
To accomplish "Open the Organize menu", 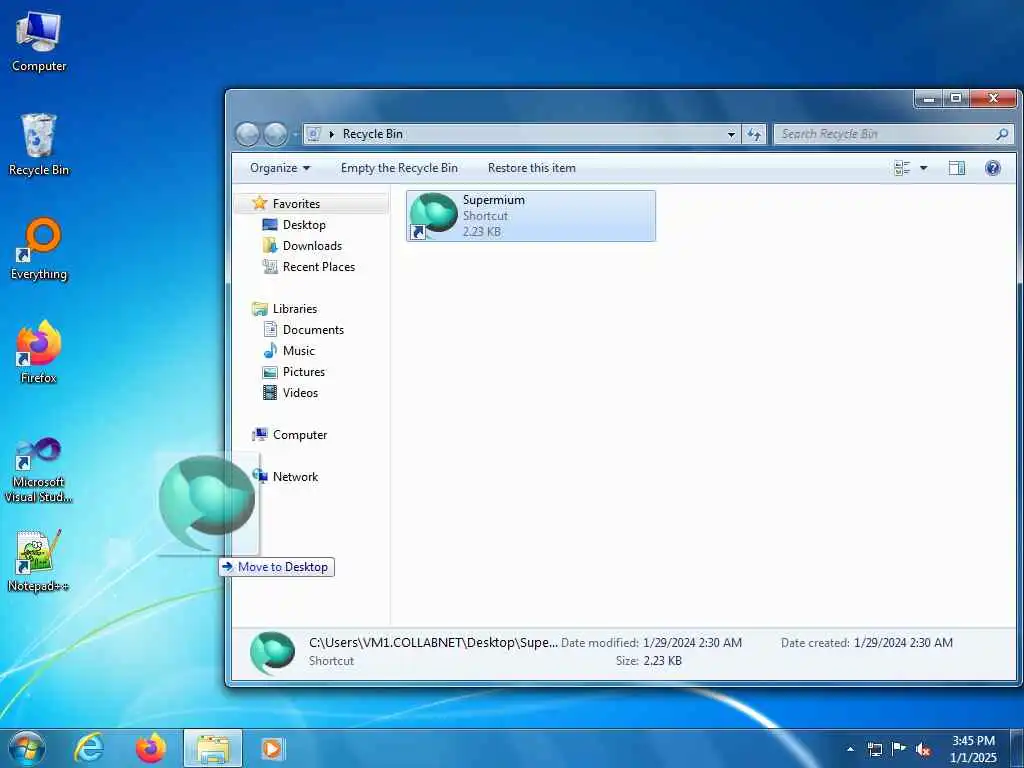I will click(x=280, y=168).
